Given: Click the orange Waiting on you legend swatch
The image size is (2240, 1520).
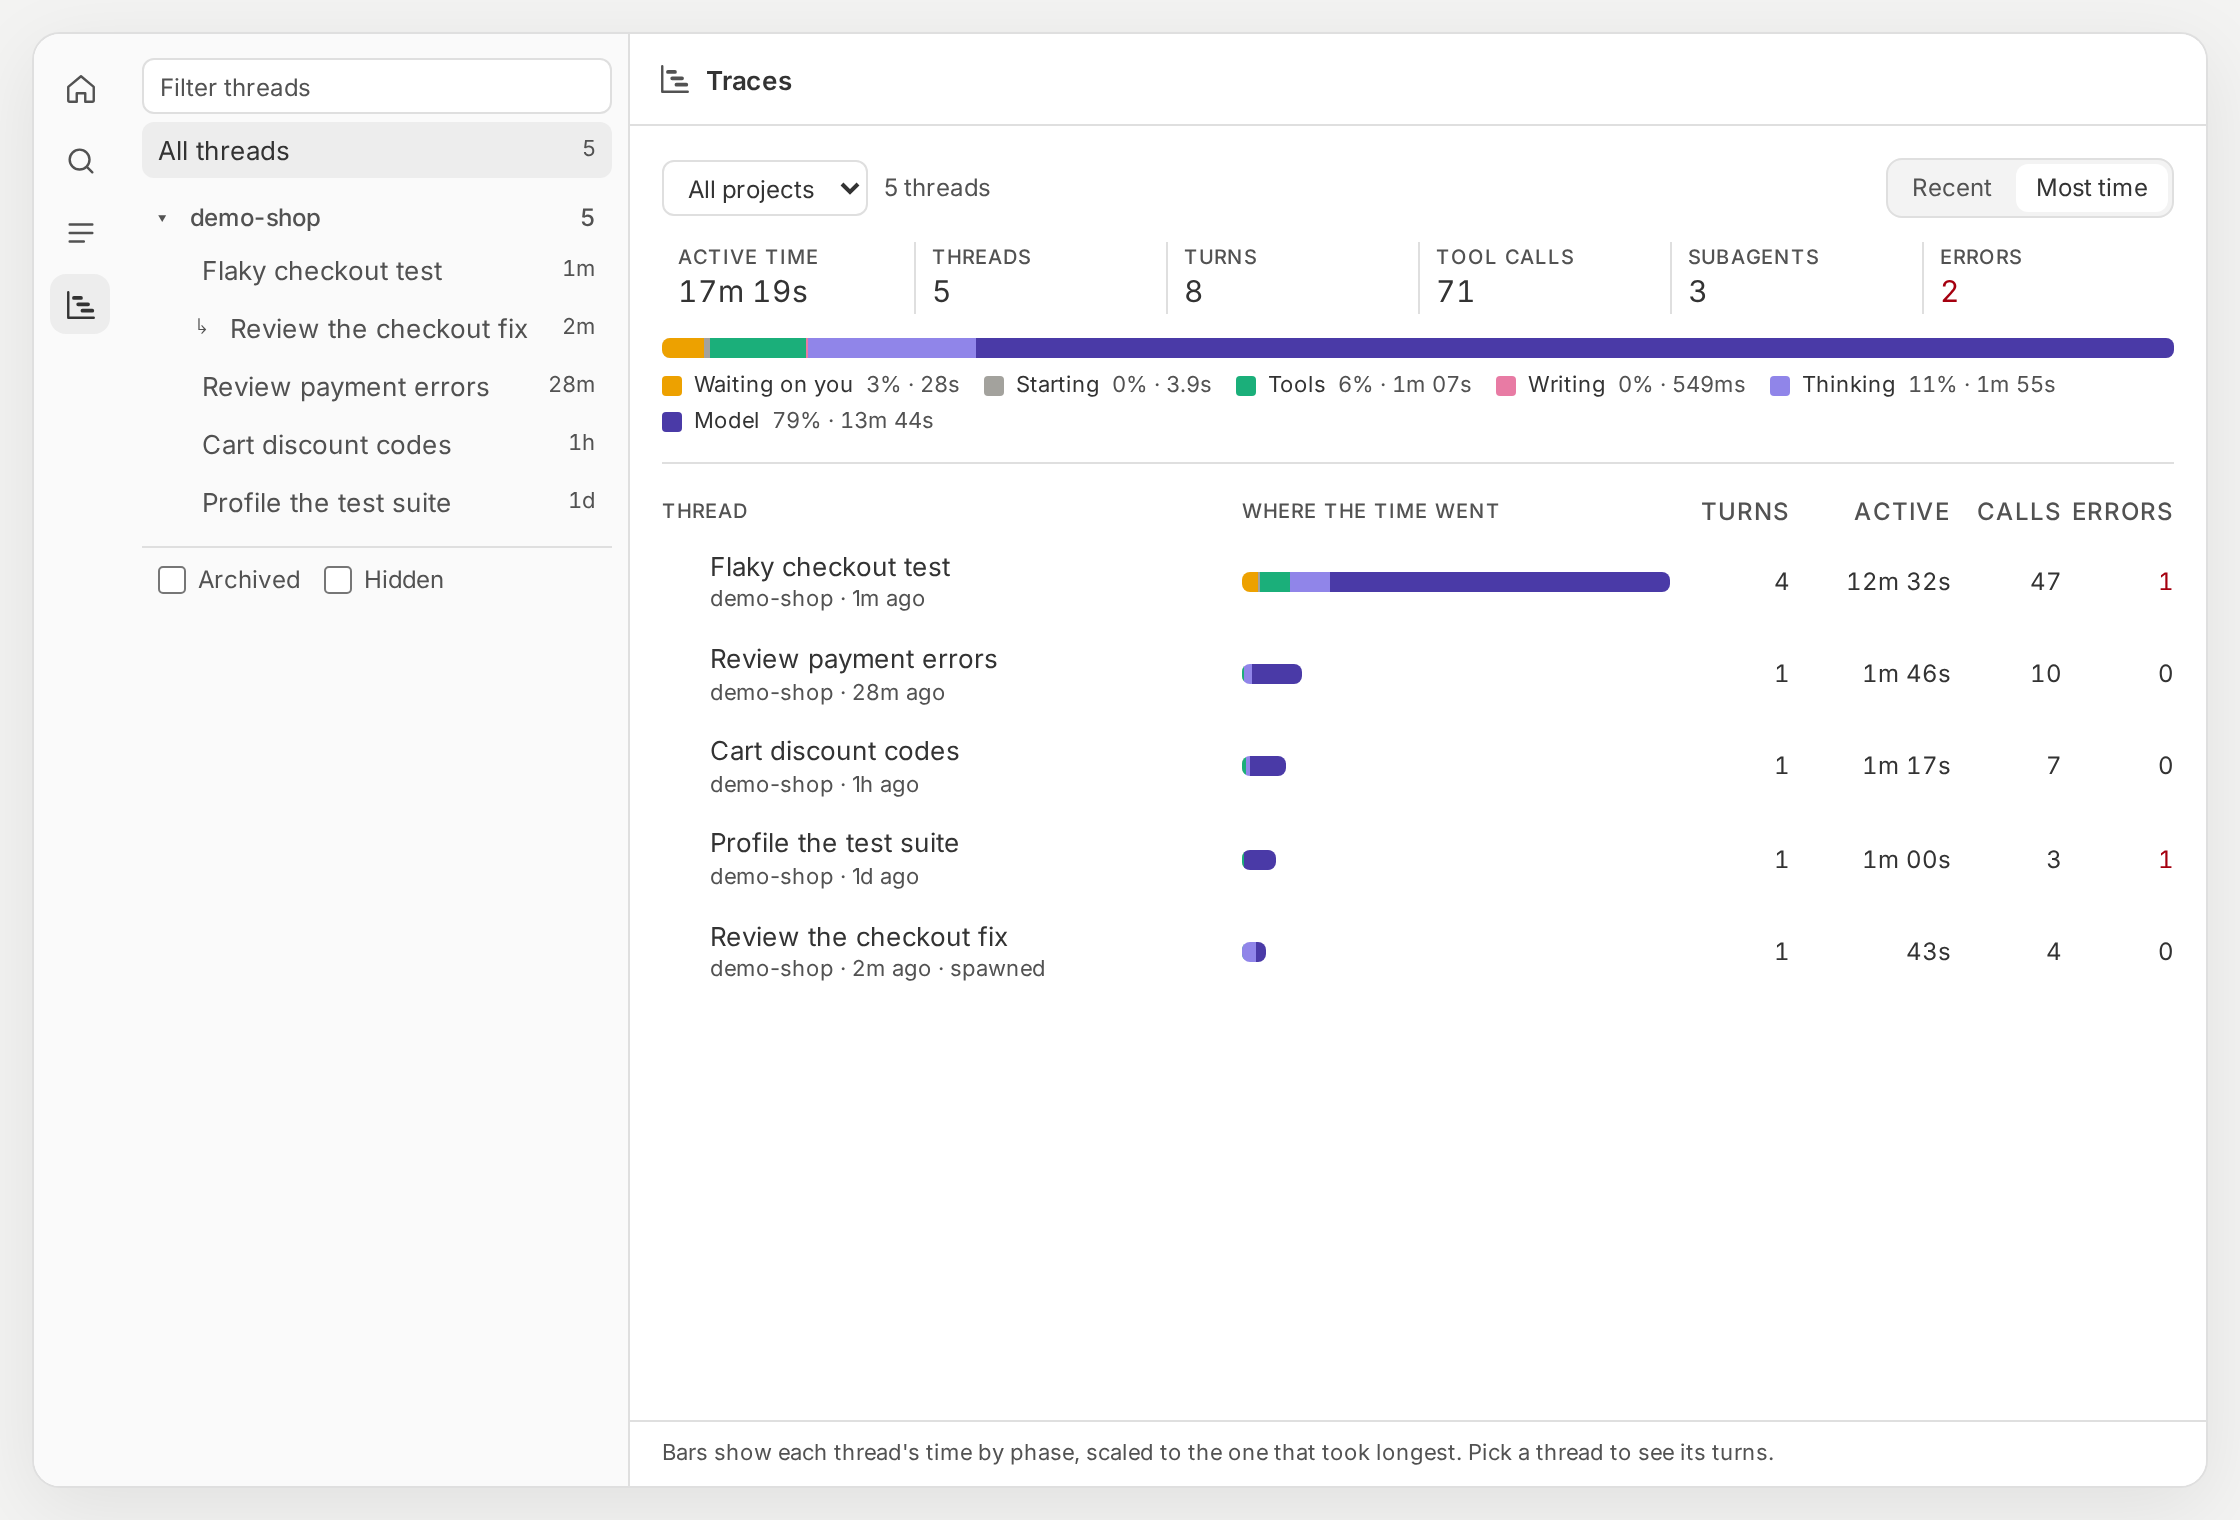Looking at the screenshot, I should pos(672,386).
